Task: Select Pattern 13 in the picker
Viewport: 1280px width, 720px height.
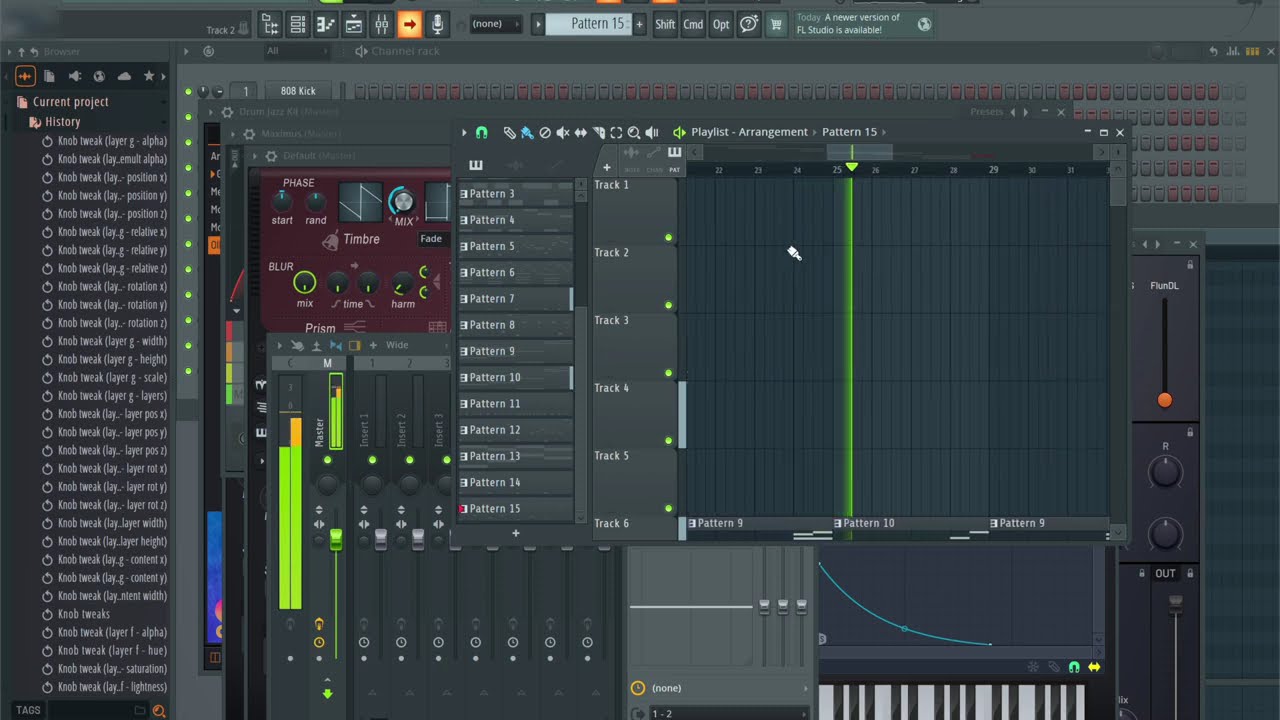Action: click(x=515, y=456)
